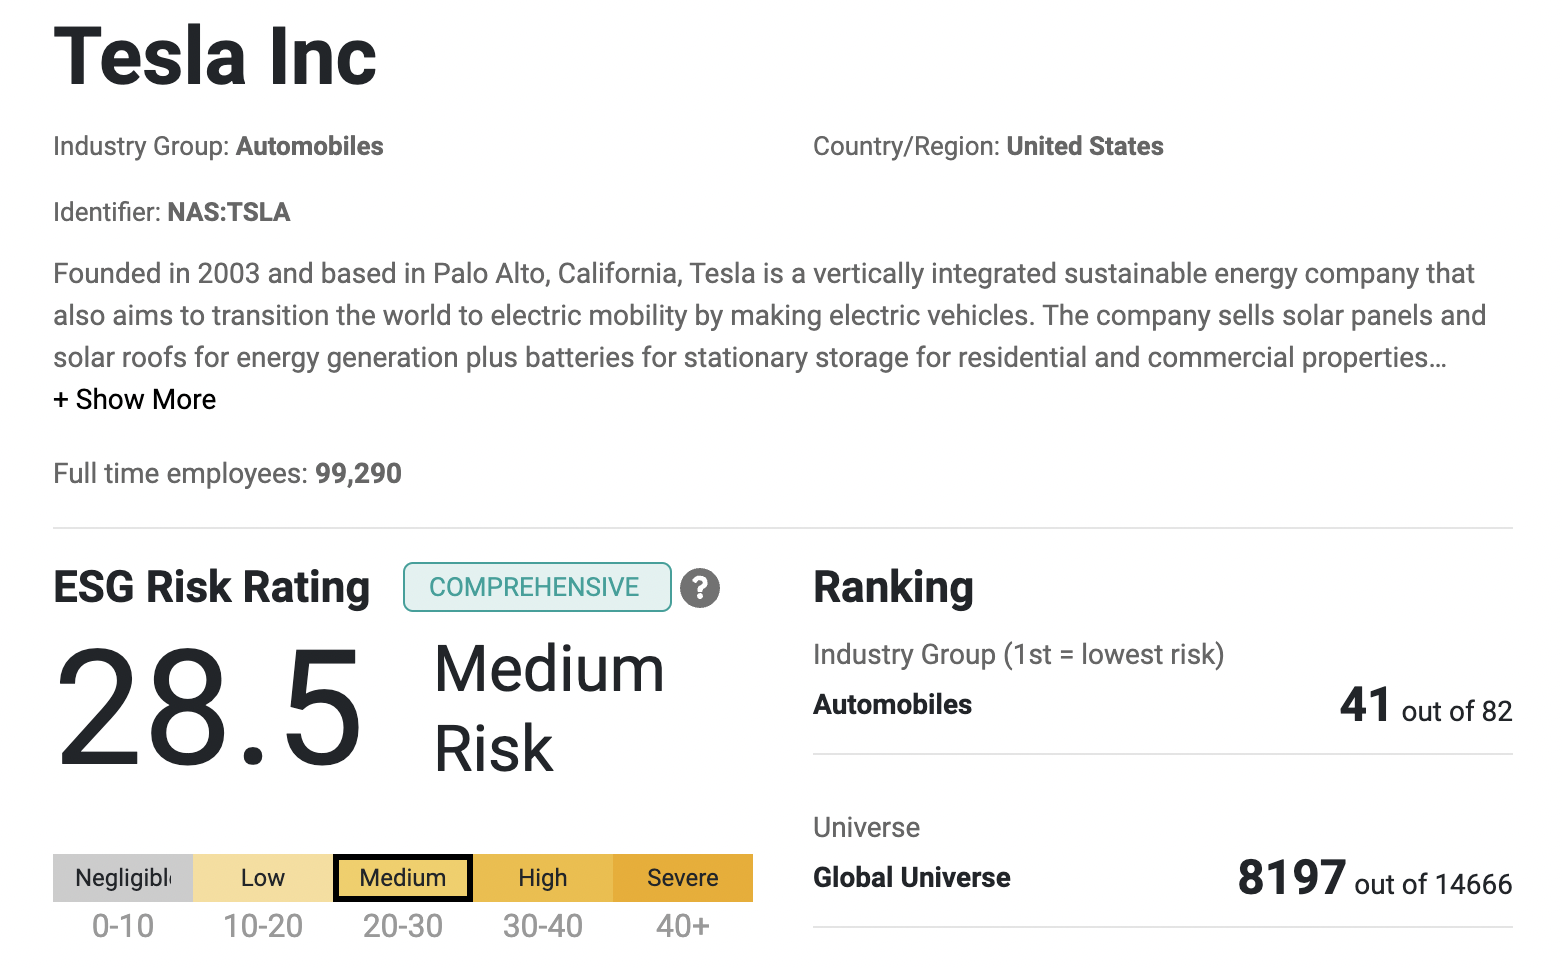The image size is (1562, 968).
Task: Select the Severe risk color segment
Action: [683, 878]
